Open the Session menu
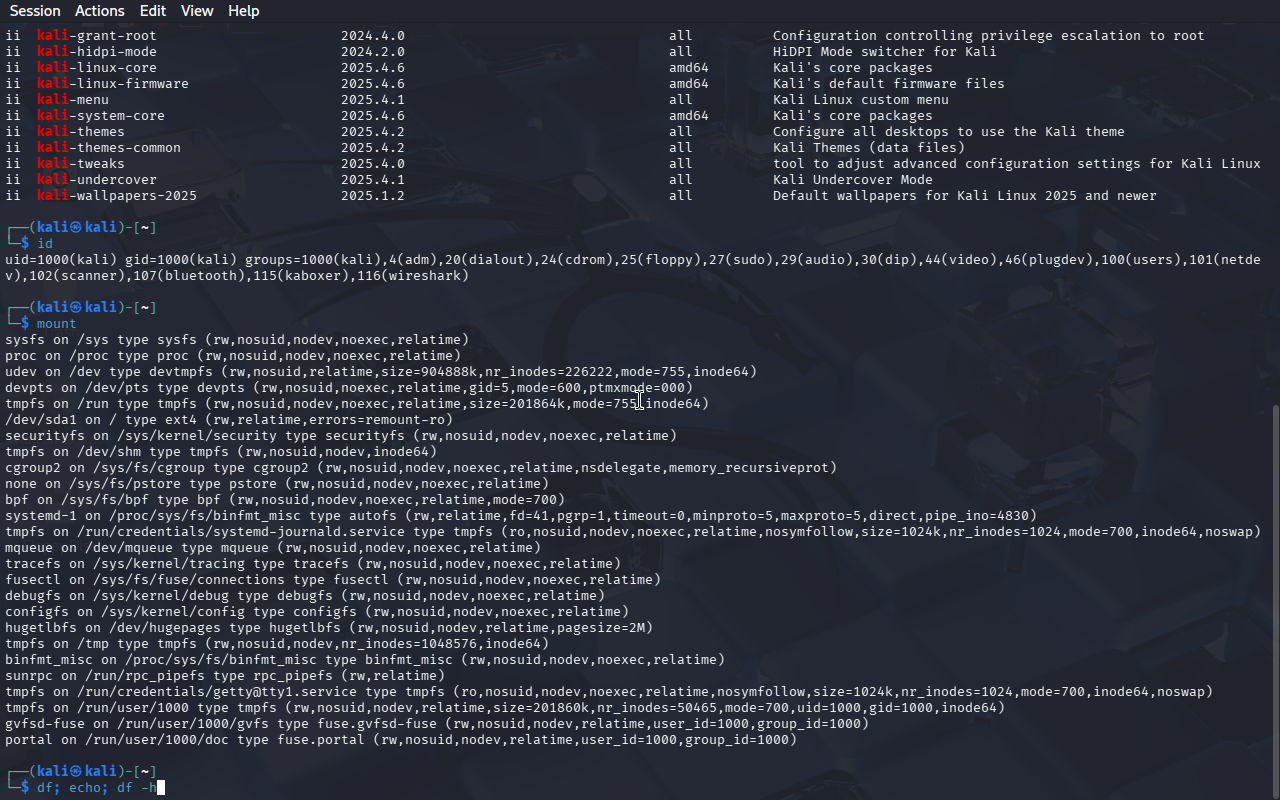 pyautogui.click(x=34, y=11)
